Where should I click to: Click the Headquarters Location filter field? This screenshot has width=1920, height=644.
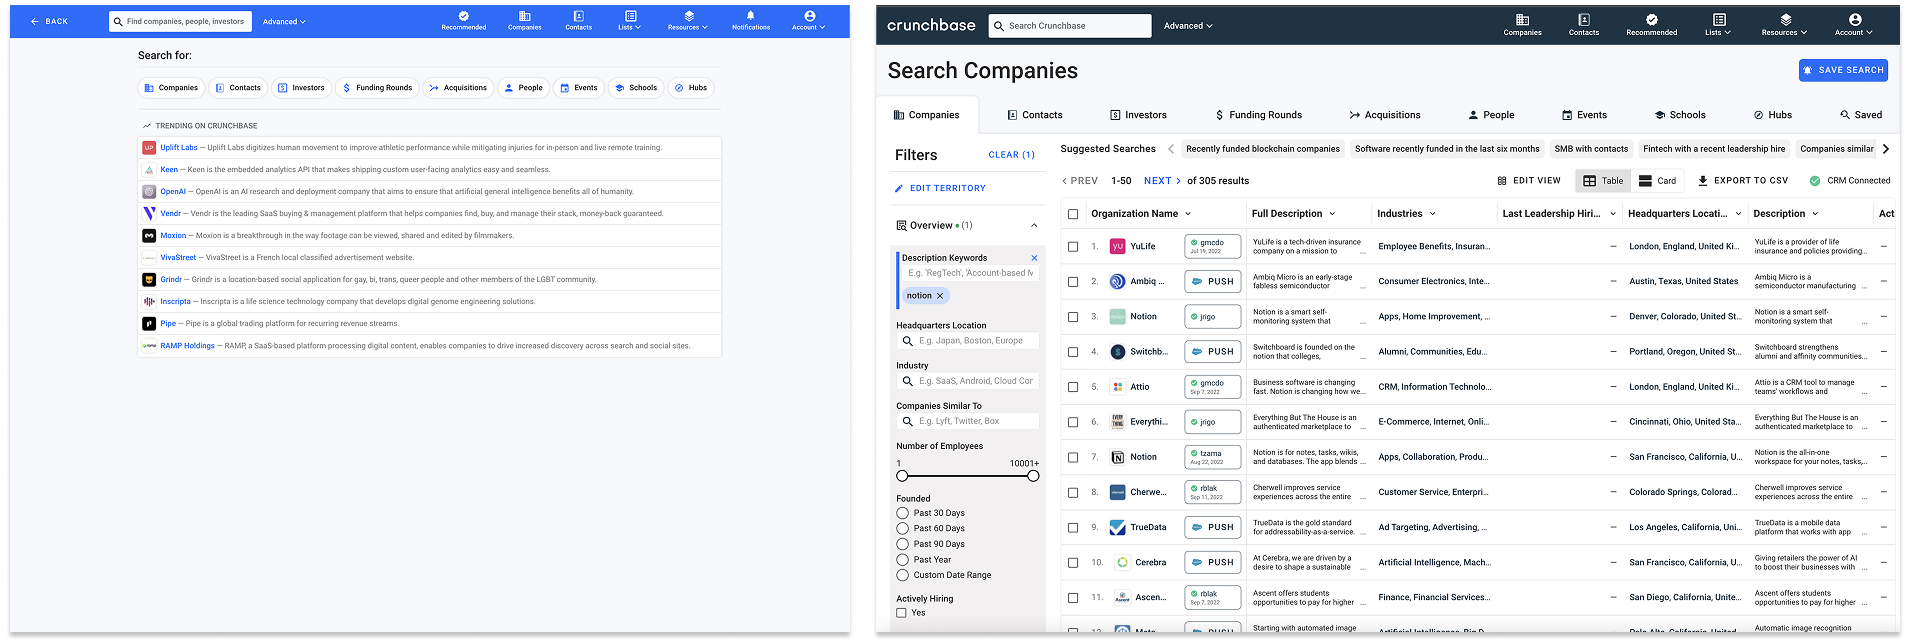click(968, 341)
